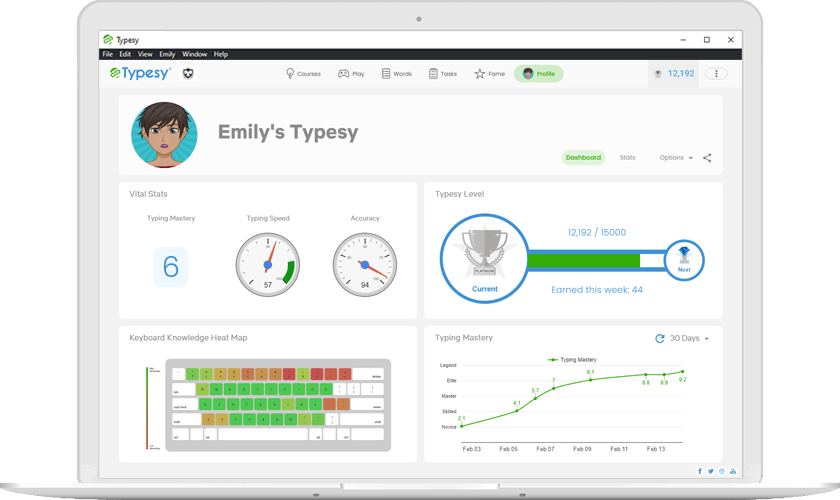840x500 pixels.
Task: Click the shield badge icon beside logo
Action: click(188, 73)
